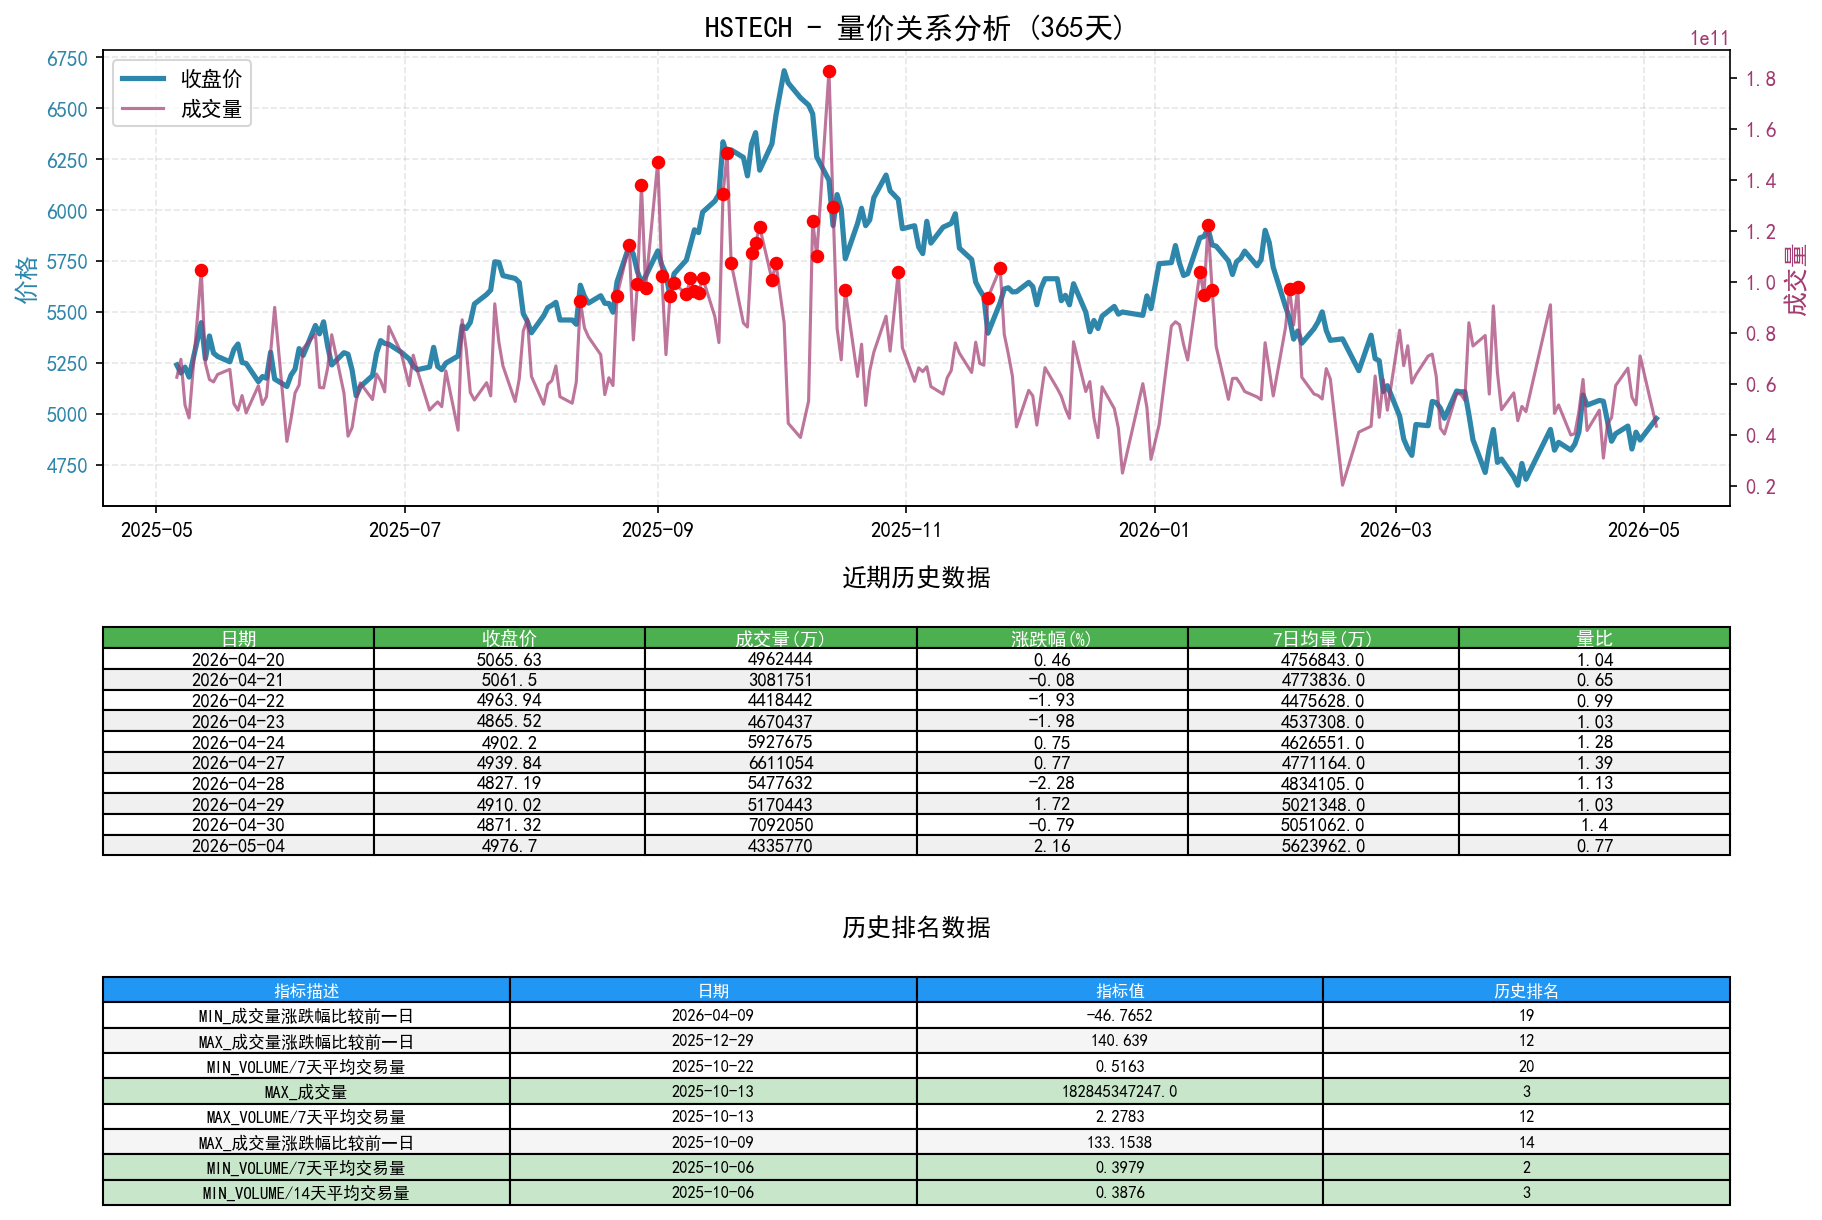Click the volume ratio cell 0.77
1822x1220 pixels.
(x=1594, y=845)
